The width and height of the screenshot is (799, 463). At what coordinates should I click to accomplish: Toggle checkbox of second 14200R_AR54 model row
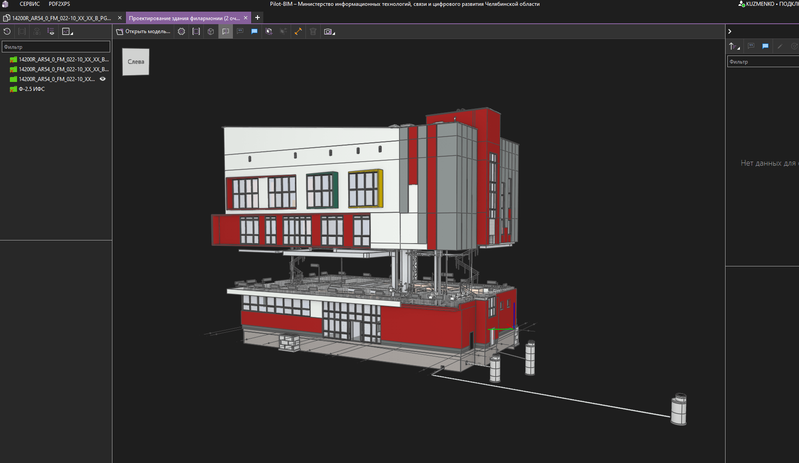[x=13, y=69]
